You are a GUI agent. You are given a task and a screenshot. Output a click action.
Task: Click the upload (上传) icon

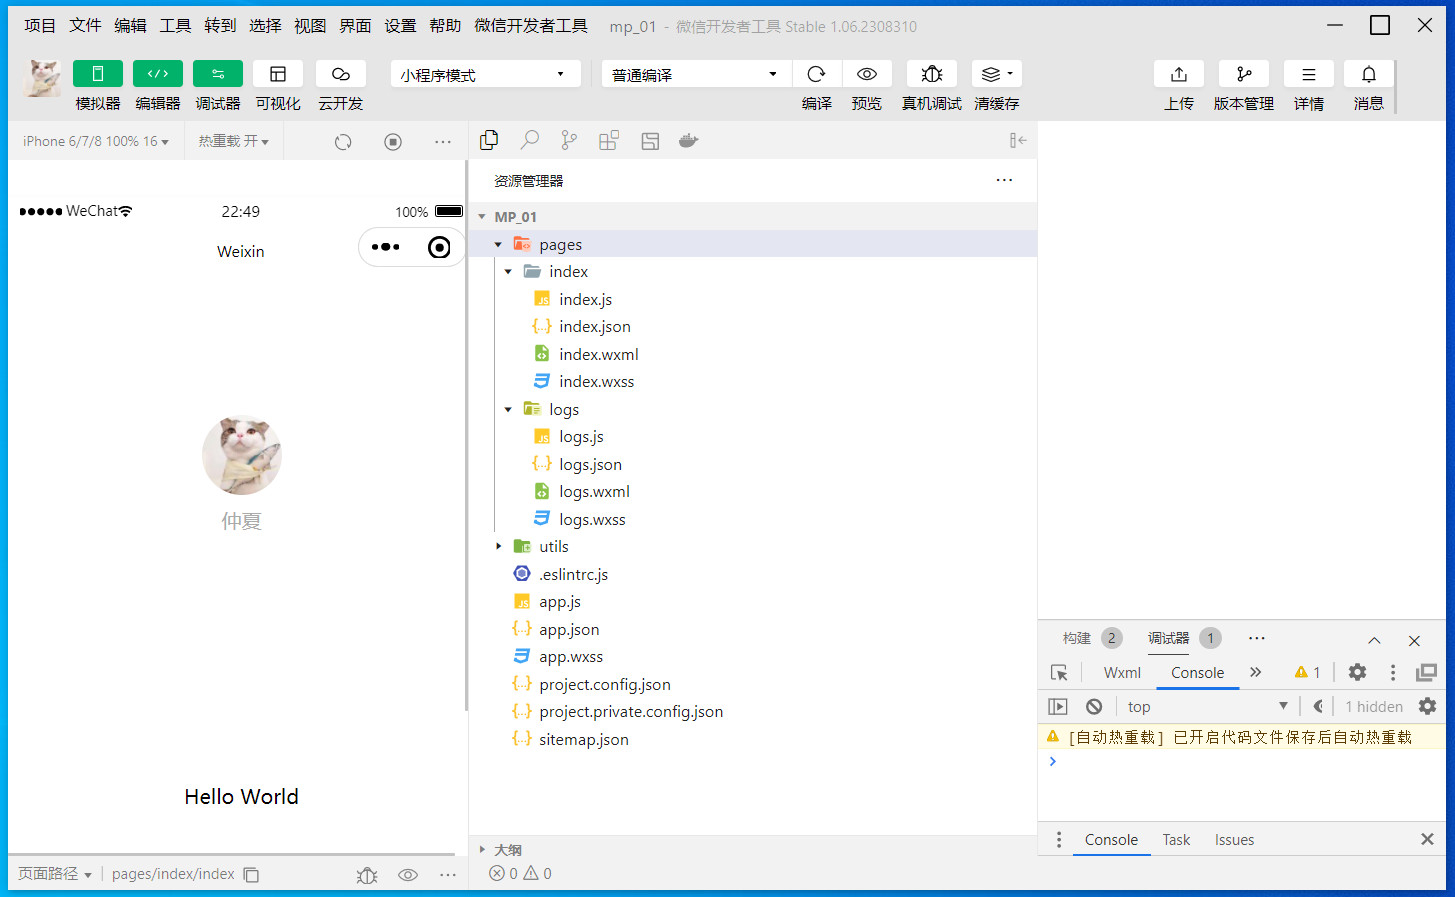click(1179, 74)
